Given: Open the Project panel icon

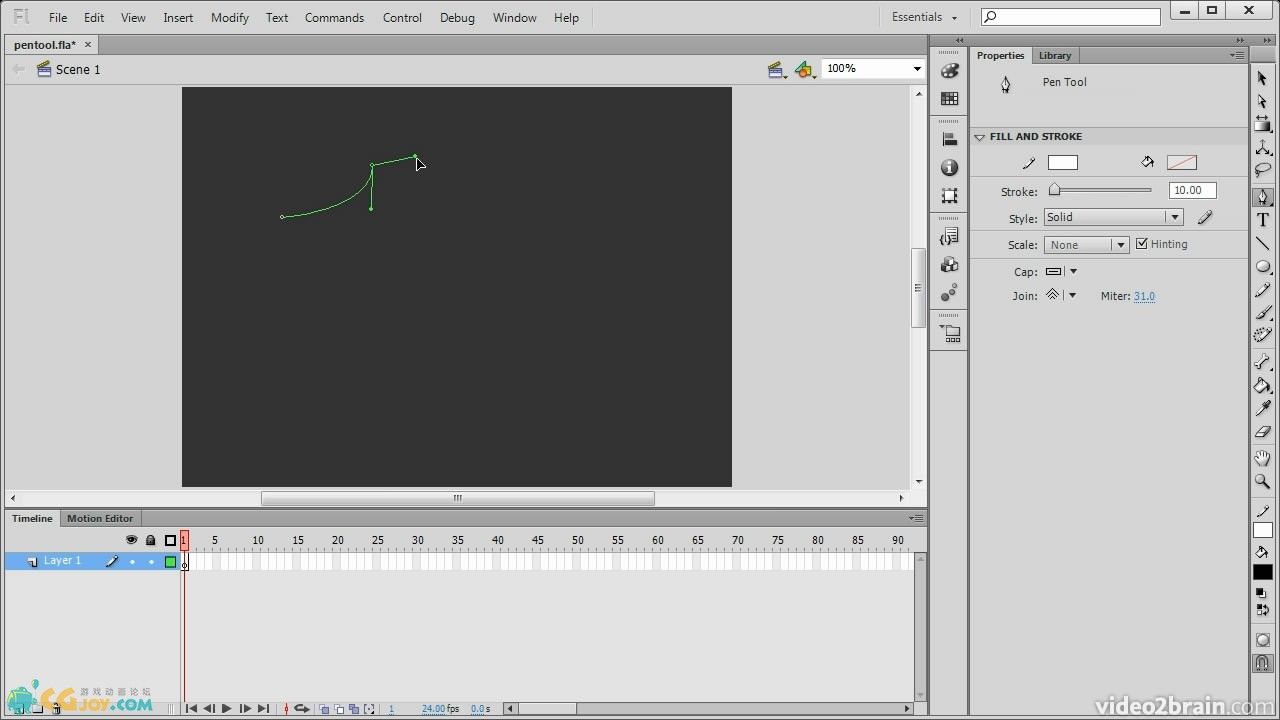Looking at the screenshot, I should click(x=949, y=333).
